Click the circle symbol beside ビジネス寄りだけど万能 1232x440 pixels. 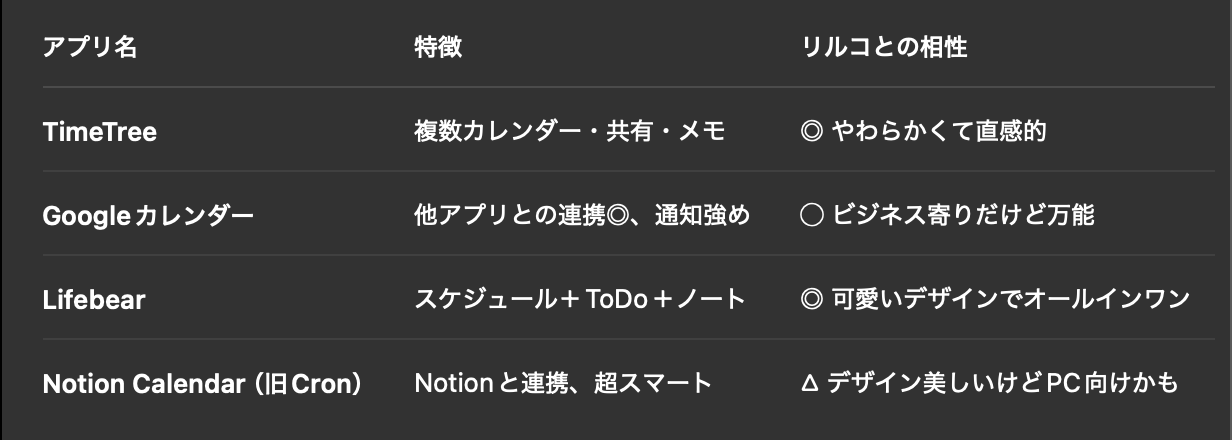click(812, 215)
